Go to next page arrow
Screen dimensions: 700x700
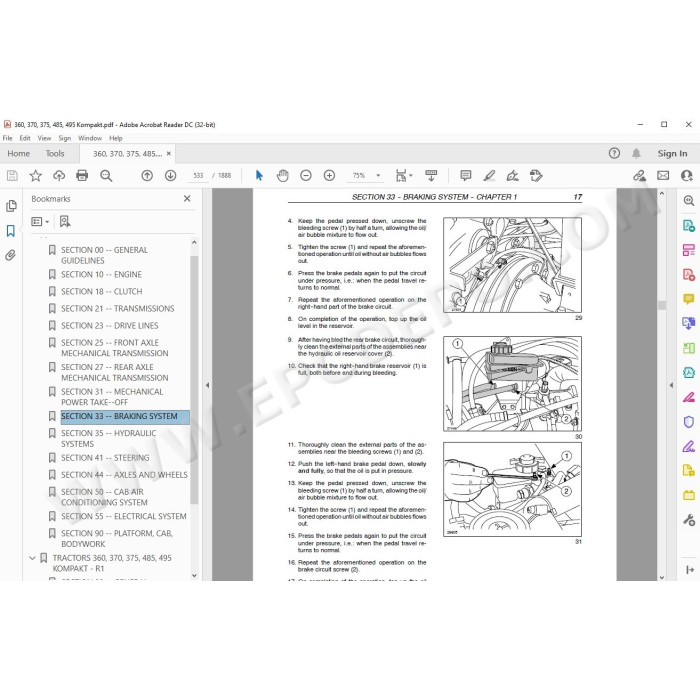[171, 175]
